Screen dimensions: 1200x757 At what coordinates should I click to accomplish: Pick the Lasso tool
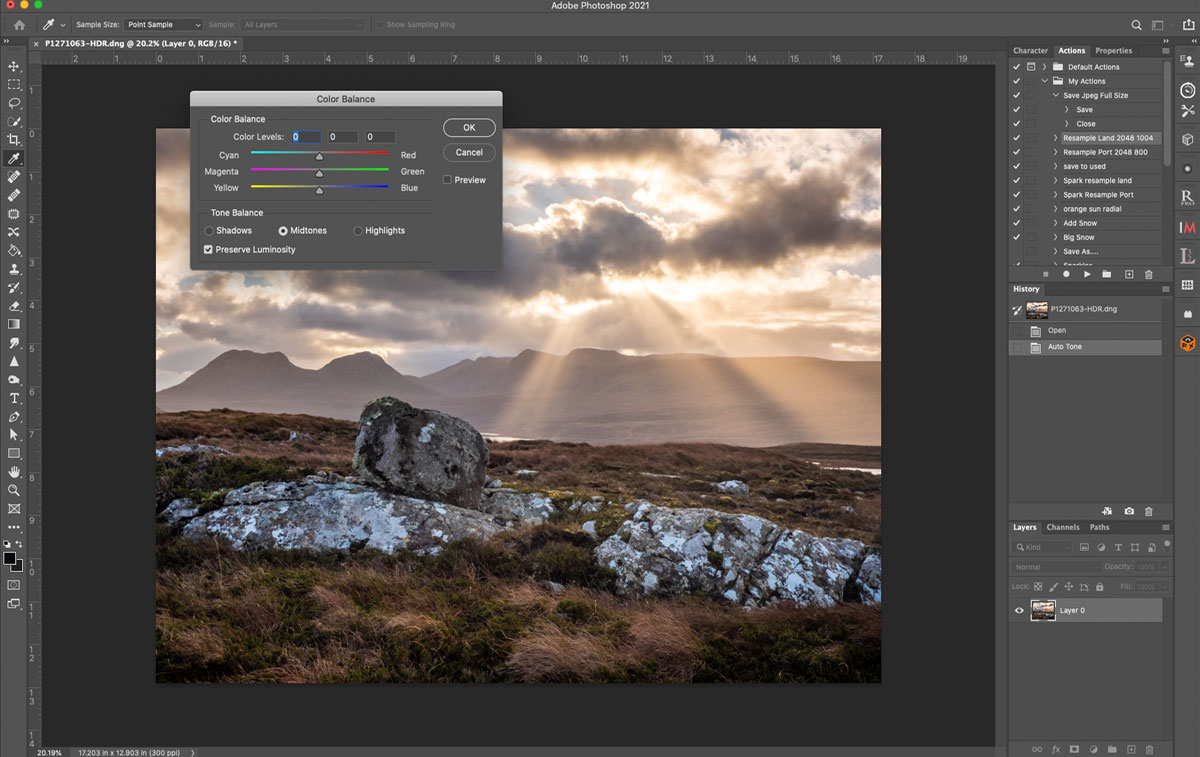pyautogui.click(x=14, y=103)
